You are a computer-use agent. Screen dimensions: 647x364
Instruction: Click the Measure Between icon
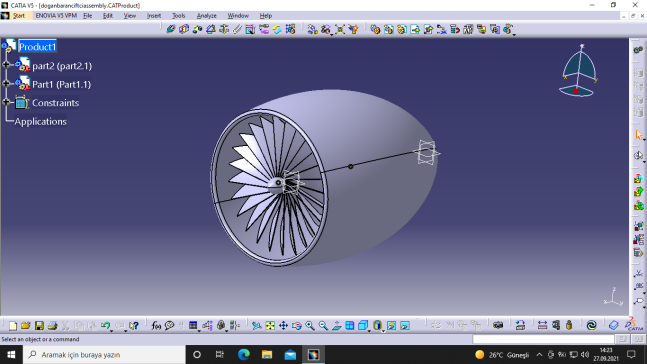[542, 326]
